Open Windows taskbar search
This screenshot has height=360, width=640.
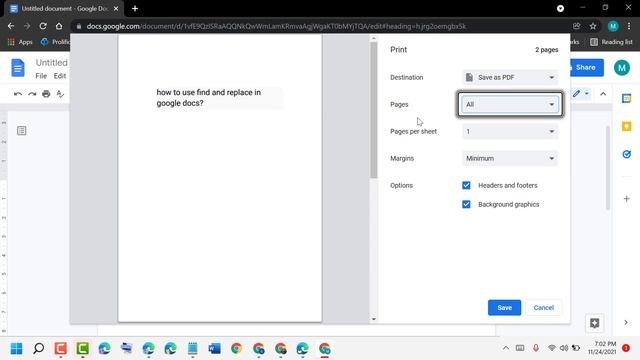tap(39, 349)
